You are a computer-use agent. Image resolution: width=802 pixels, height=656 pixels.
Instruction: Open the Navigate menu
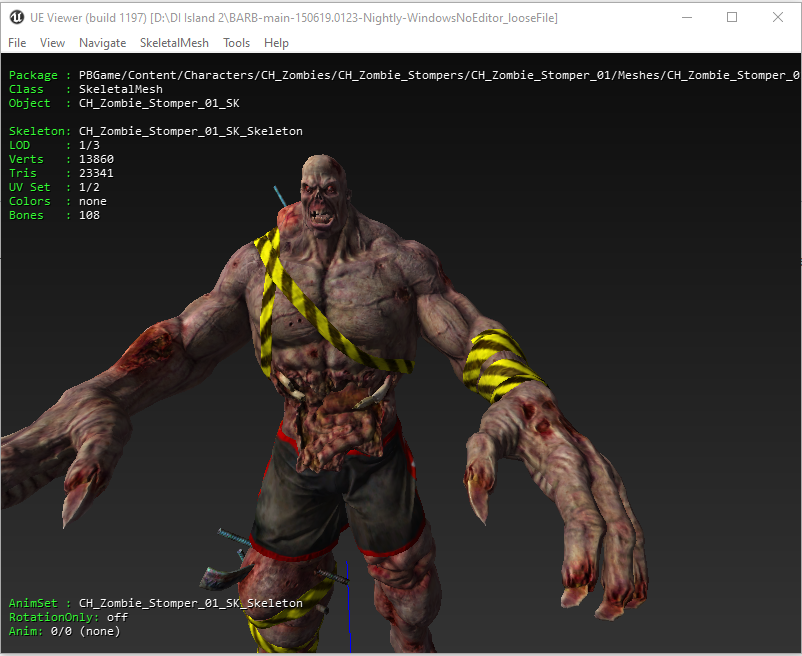pos(102,43)
